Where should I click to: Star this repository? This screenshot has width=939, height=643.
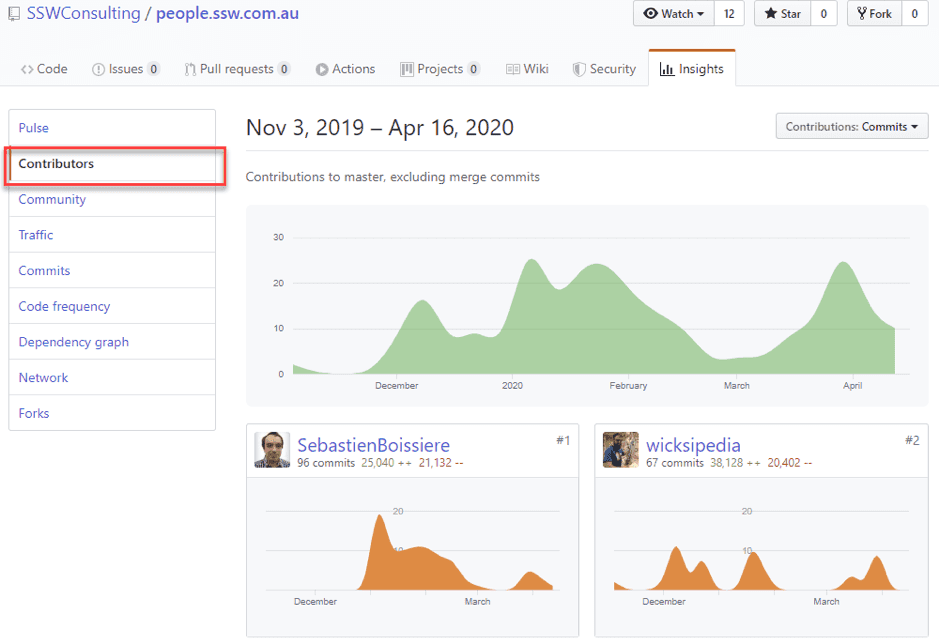coord(782,14)
